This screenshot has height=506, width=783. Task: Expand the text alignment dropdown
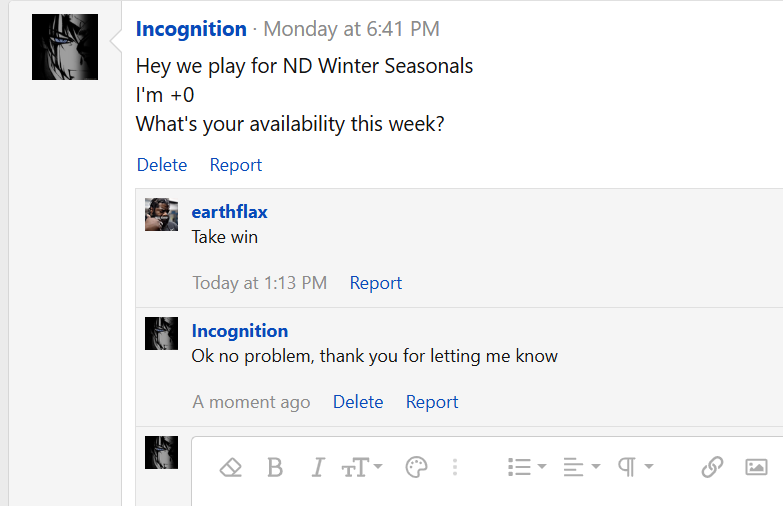tap(581, 467)
